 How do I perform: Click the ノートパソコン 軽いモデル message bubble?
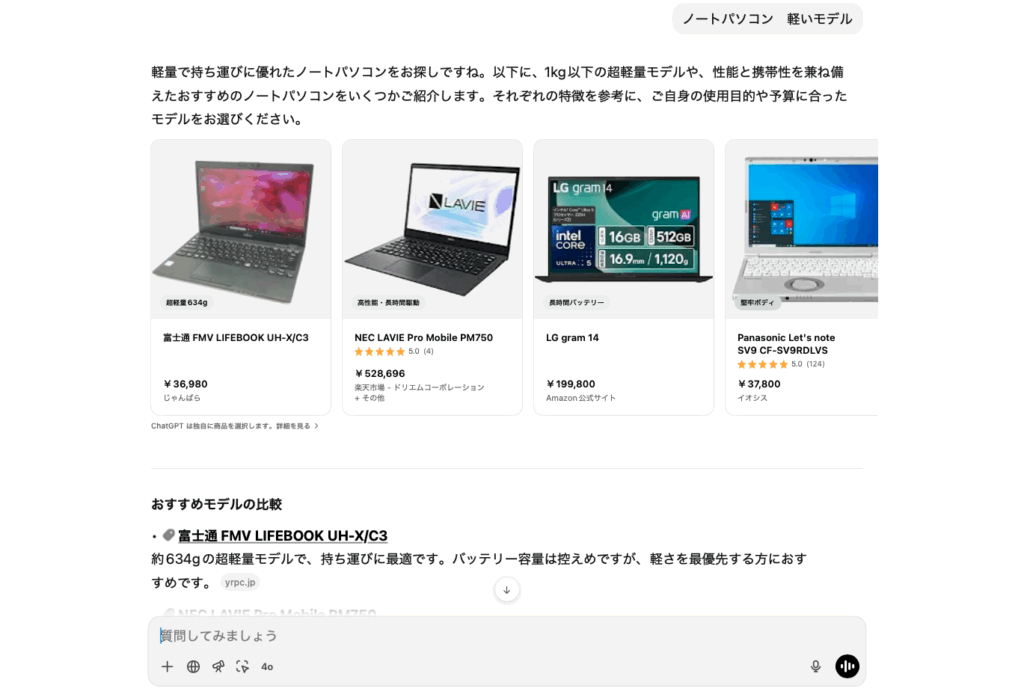click(x=767, y=19)
